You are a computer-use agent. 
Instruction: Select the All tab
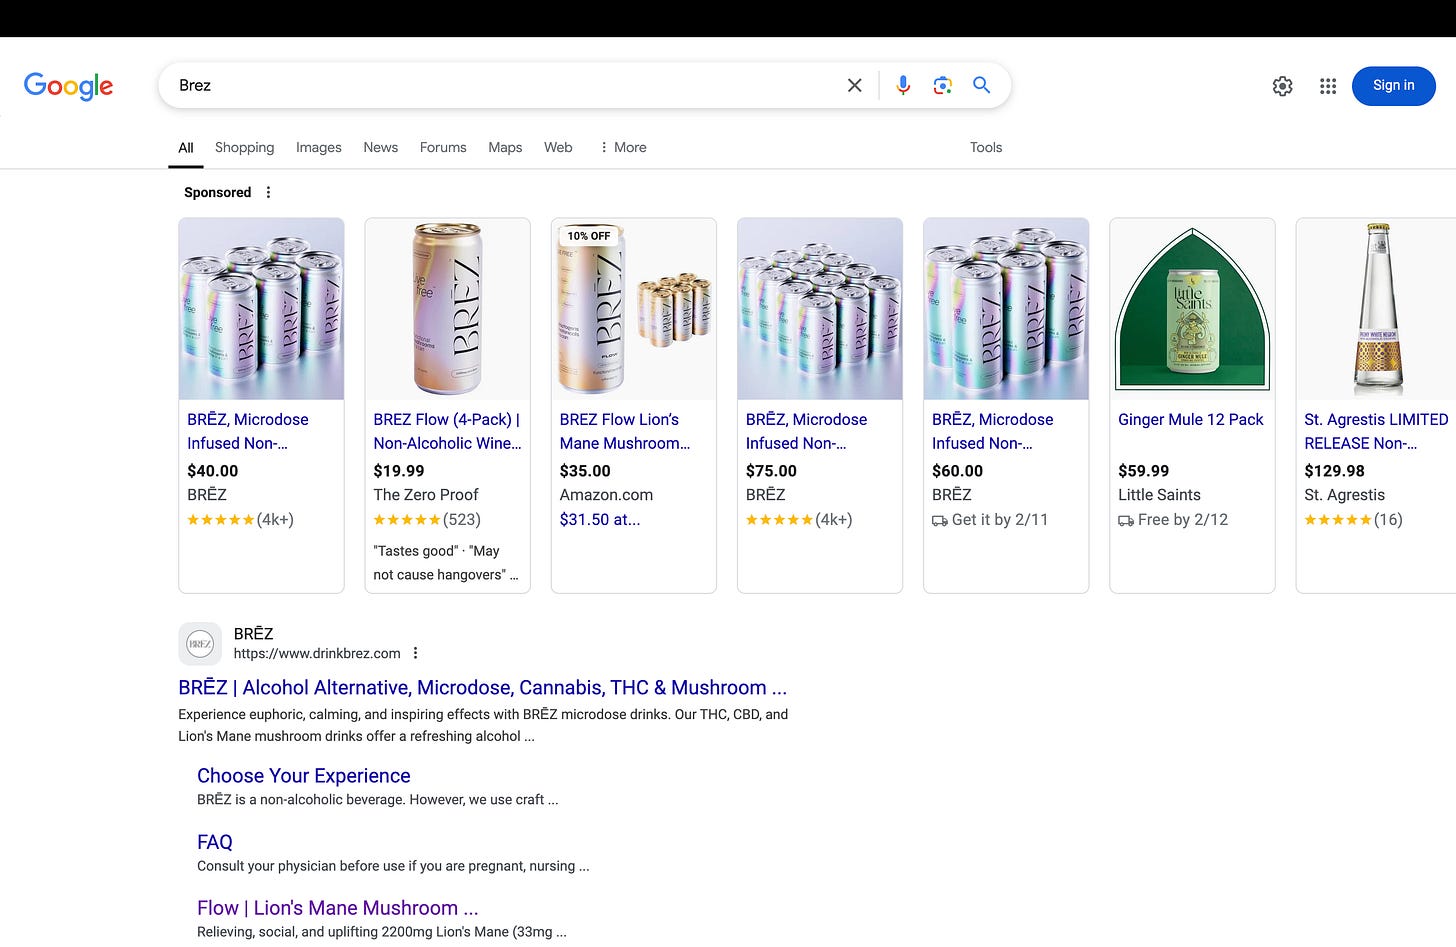coord(186,147)
